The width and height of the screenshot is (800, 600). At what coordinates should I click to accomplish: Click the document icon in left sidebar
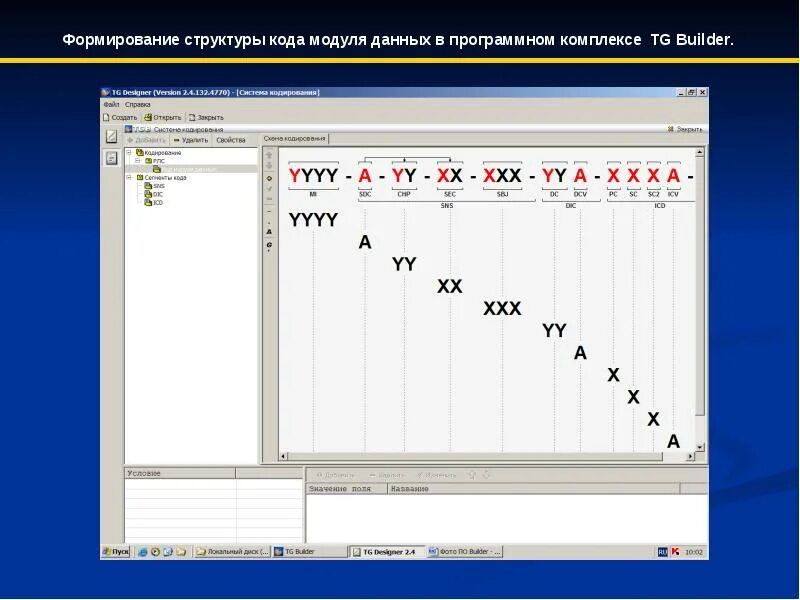pyautogui.click(x=111, y=158)
